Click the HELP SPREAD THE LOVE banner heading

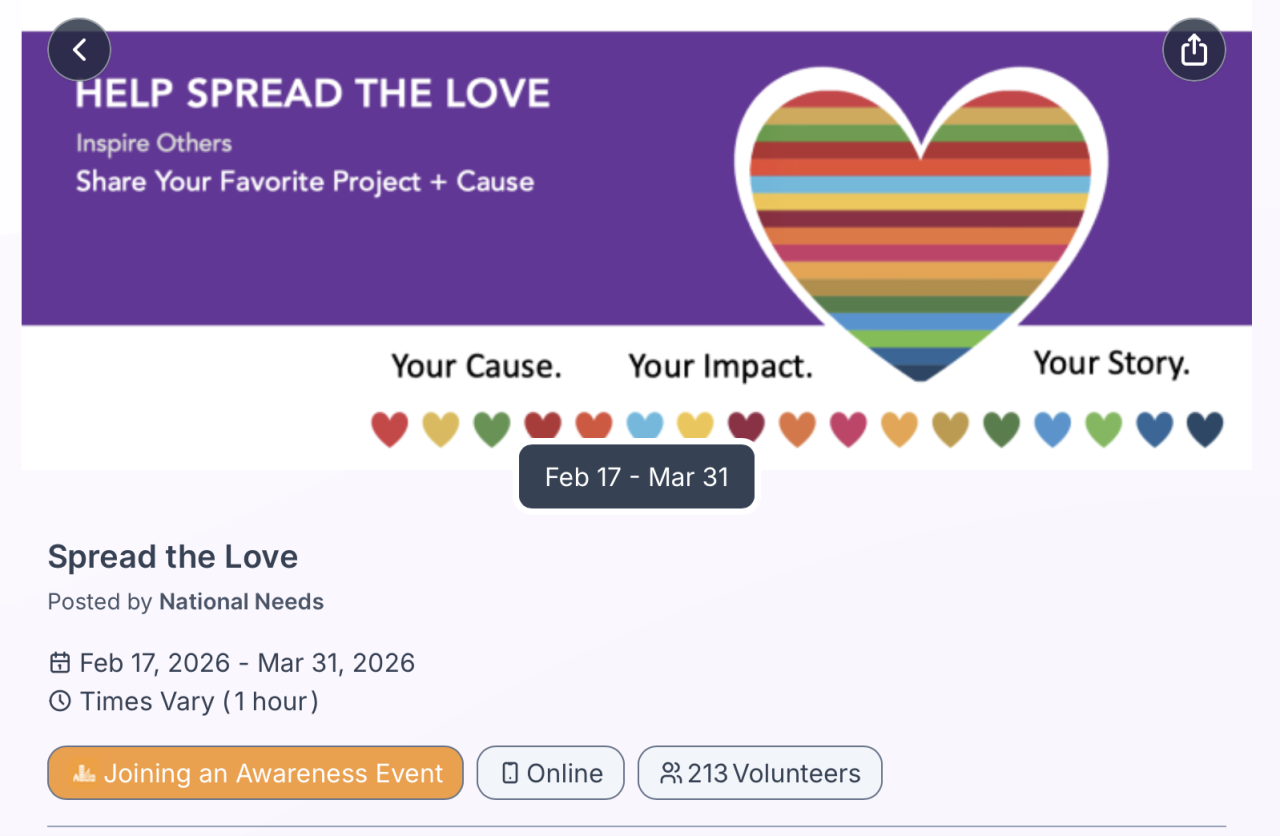313,94
